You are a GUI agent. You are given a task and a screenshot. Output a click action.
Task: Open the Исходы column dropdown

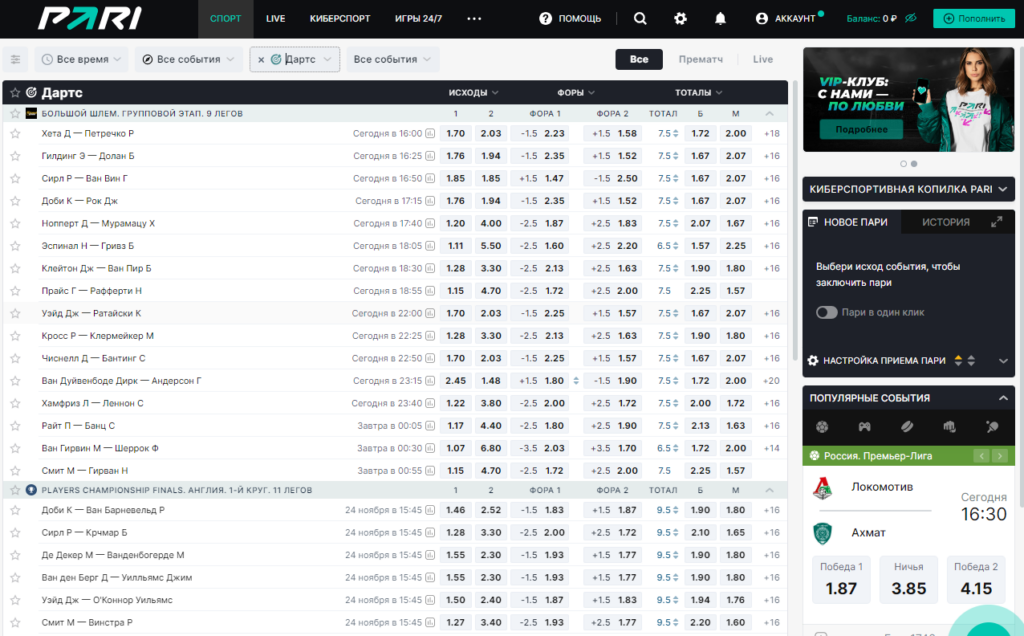(473, 93)
